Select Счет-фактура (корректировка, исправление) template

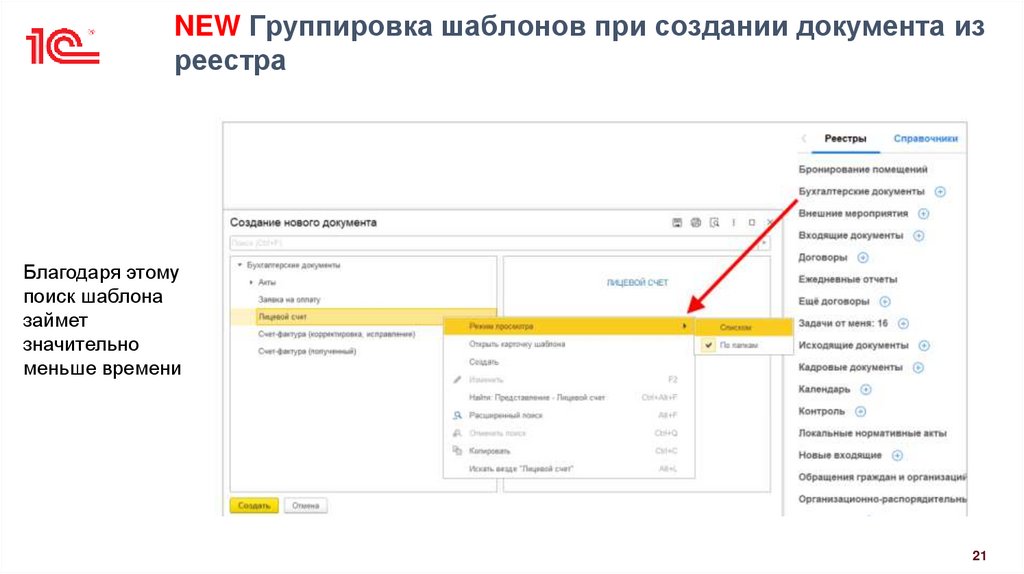tap(336, 334)
